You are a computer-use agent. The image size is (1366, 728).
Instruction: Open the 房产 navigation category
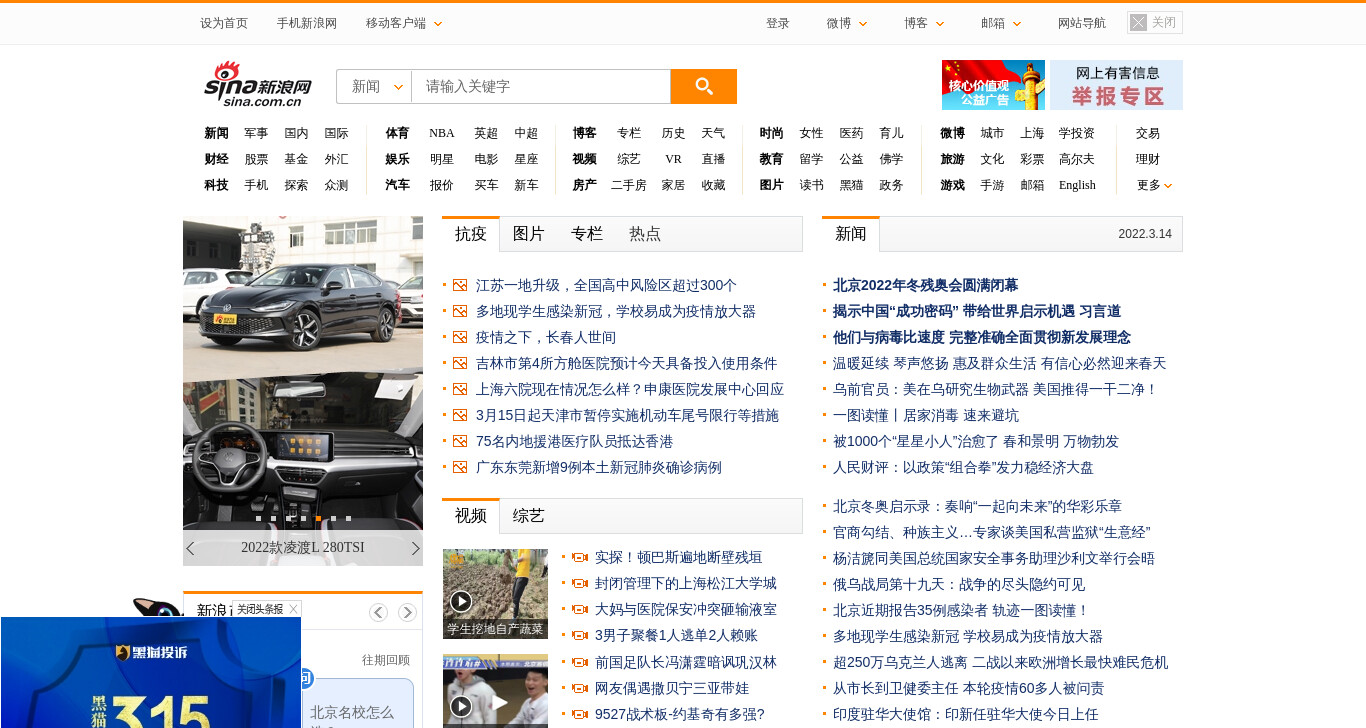click(x=584, y=185)
